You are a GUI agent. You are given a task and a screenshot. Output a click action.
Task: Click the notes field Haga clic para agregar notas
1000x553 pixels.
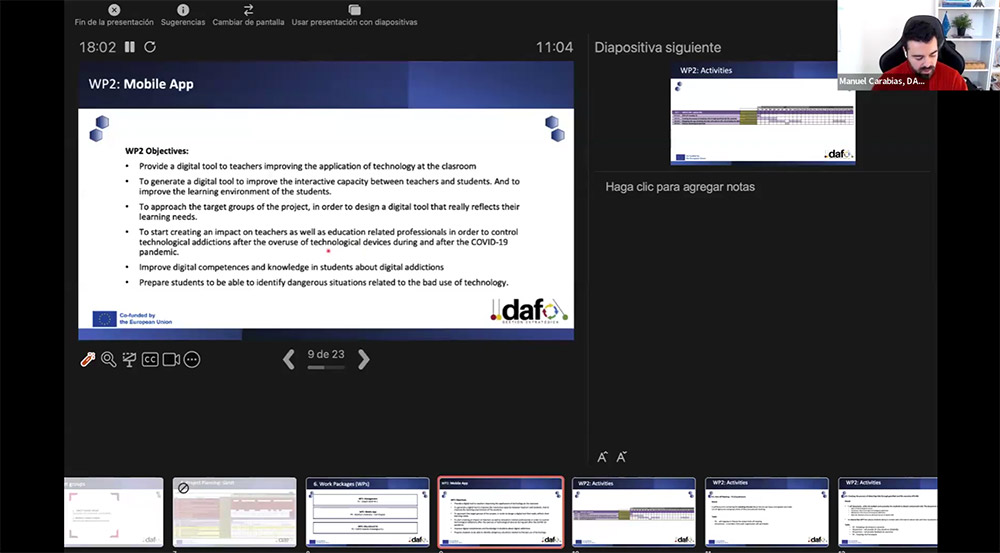pyautogui.click(x=680, y=187)
